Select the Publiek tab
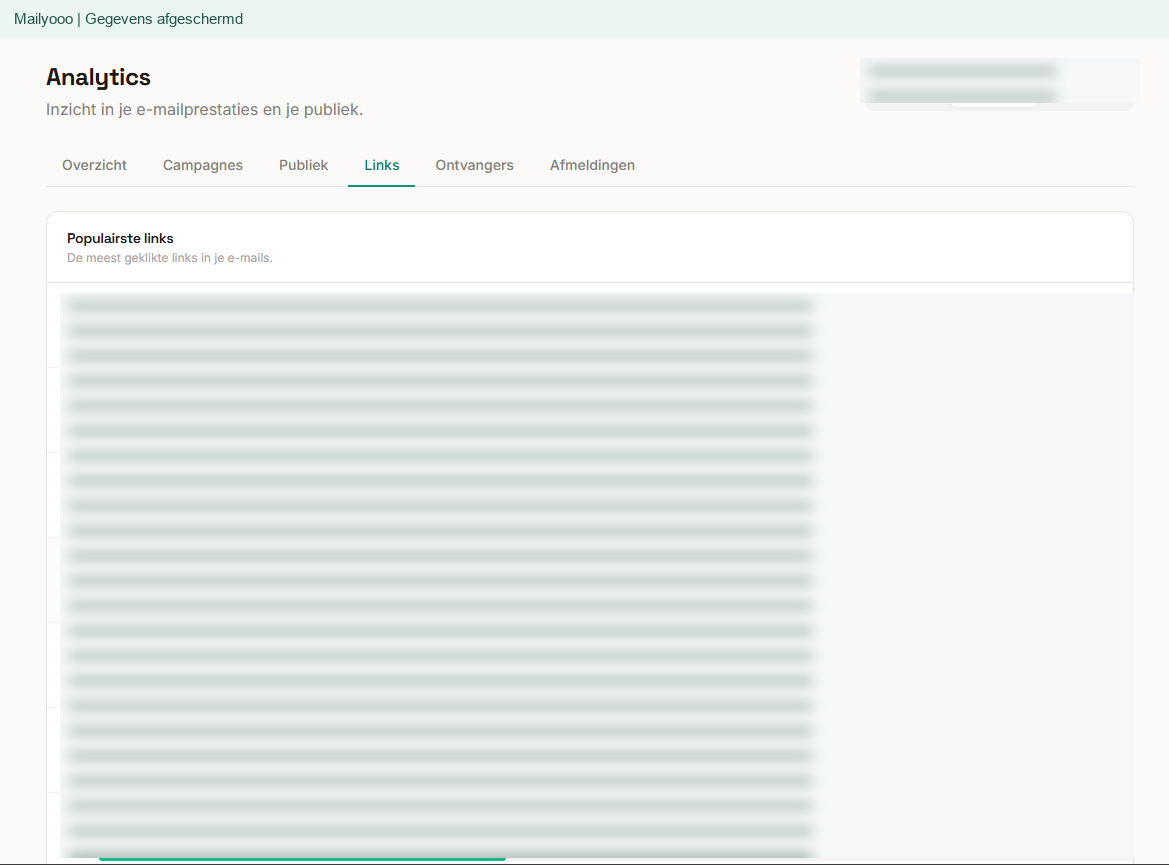Screen dimensions: 1169x865 [303, 165]
